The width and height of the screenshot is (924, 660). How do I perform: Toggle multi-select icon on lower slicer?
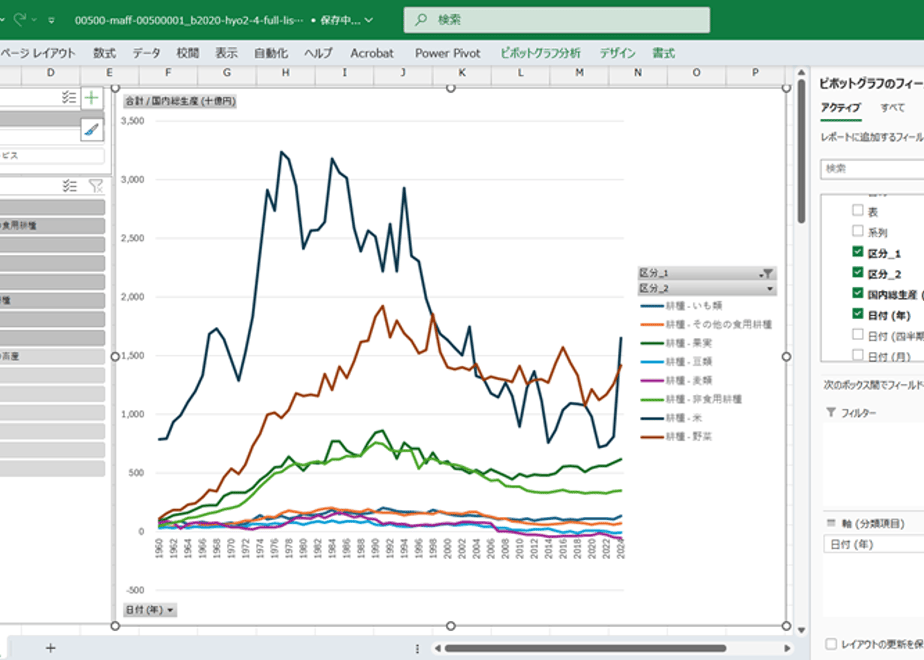[x=70, y=186]
